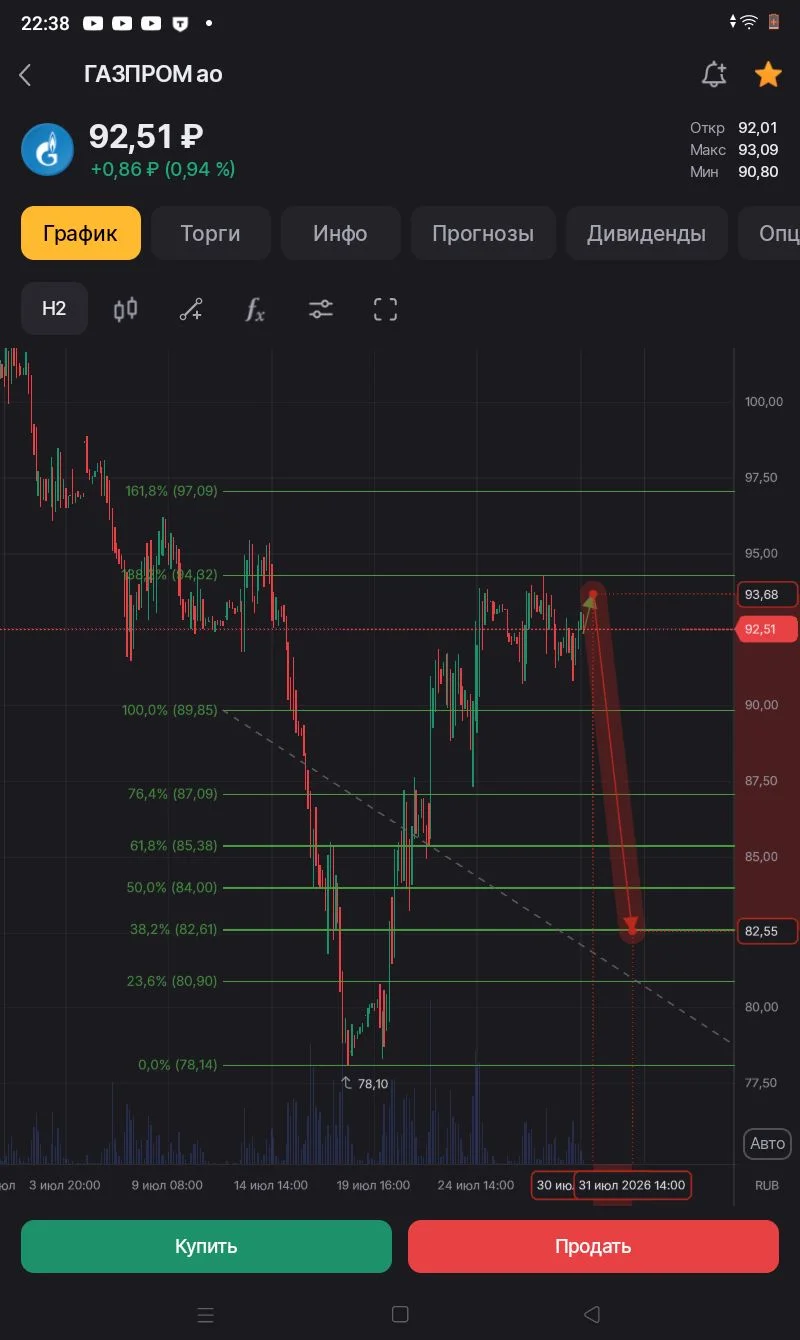This screenshot has height=1340, width=800.
Task: Click the 92,51 current price label on axis
Action: pos(767,629)
